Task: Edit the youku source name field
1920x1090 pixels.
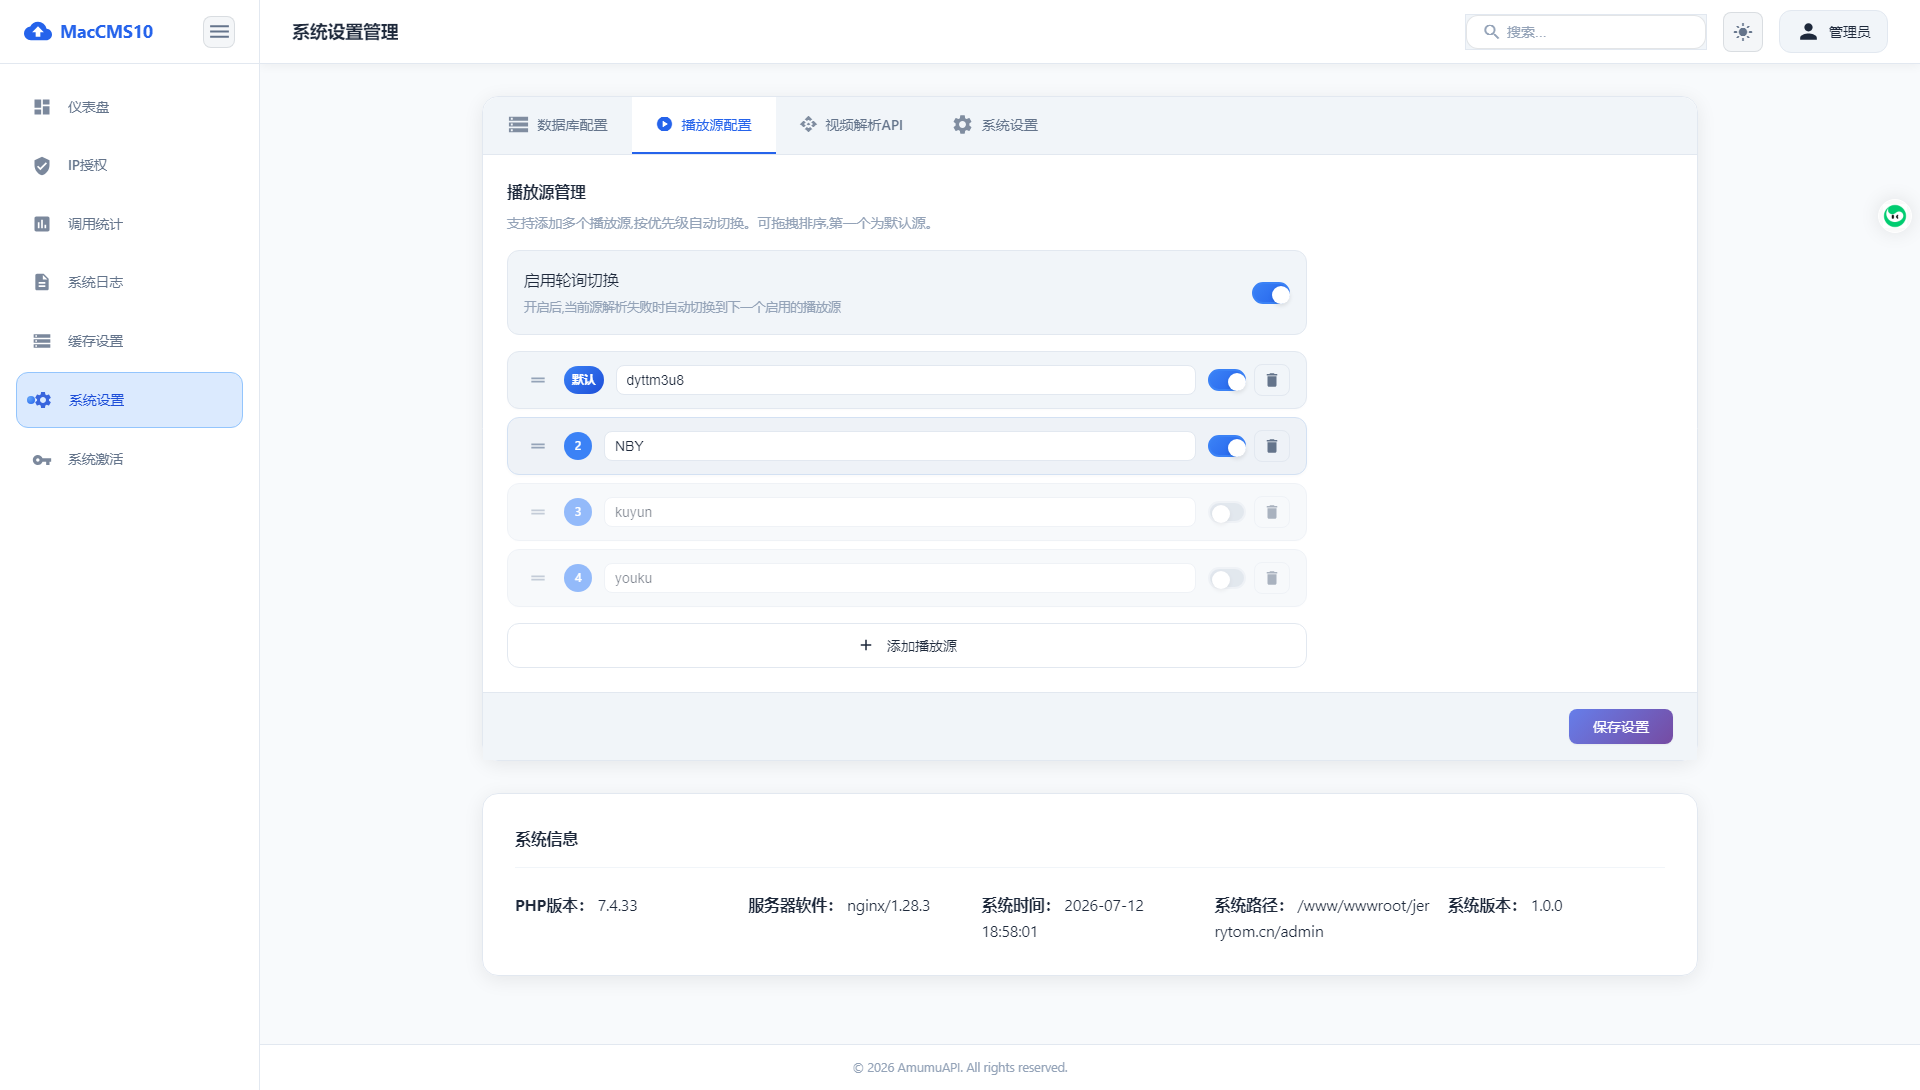Action: click(x=899, y=578)
